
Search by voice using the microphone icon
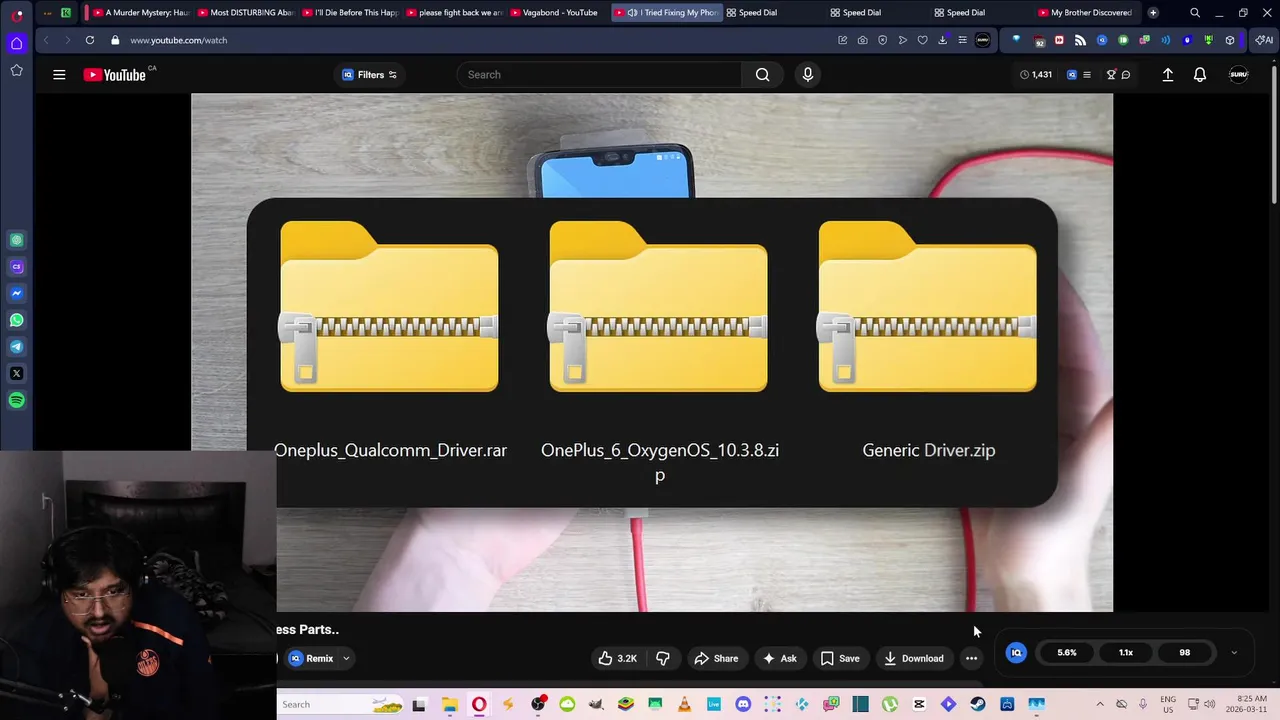808,75
